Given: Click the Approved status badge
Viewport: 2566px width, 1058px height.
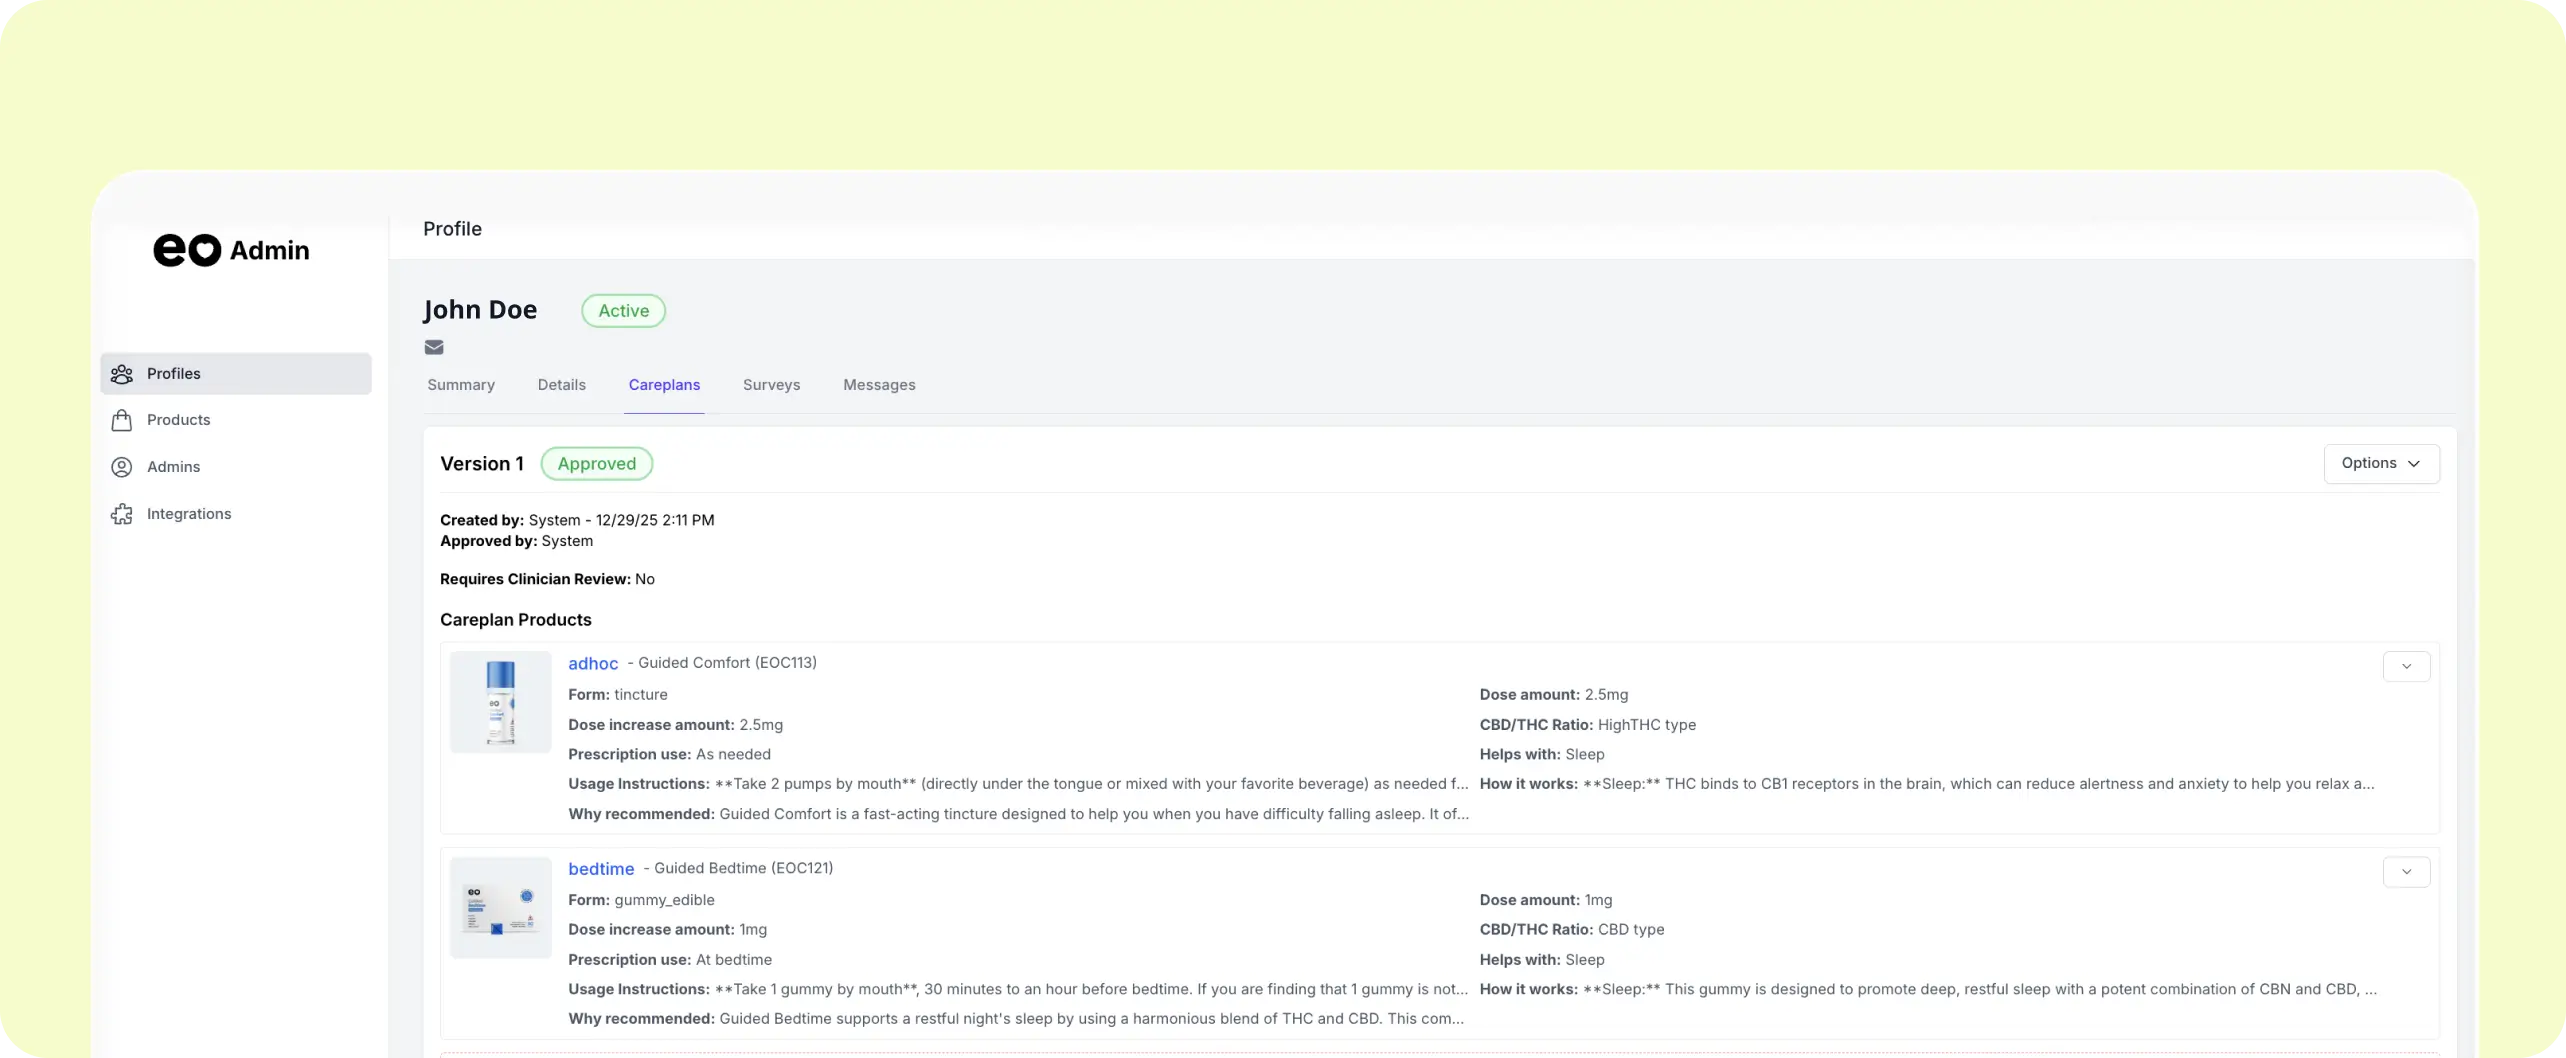Looking at the screenshot, I should (x=596, y=463).
